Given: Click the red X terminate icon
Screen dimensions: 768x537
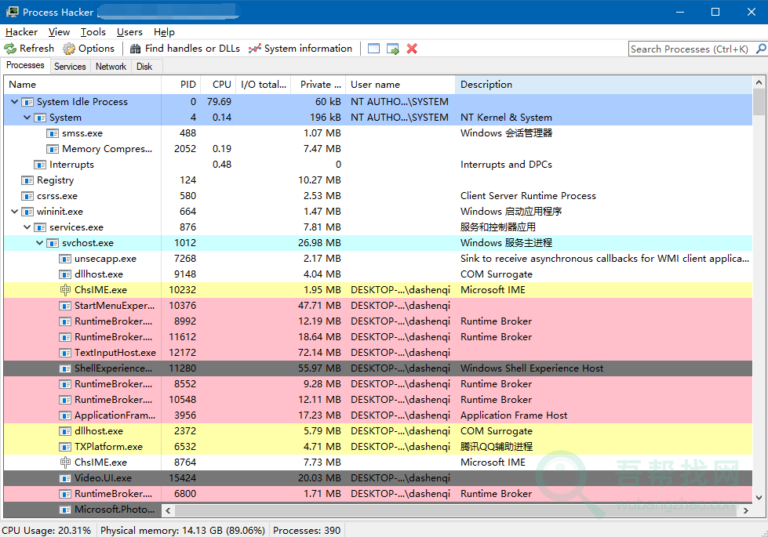Looking at the screenshot, I should (412, 48).
